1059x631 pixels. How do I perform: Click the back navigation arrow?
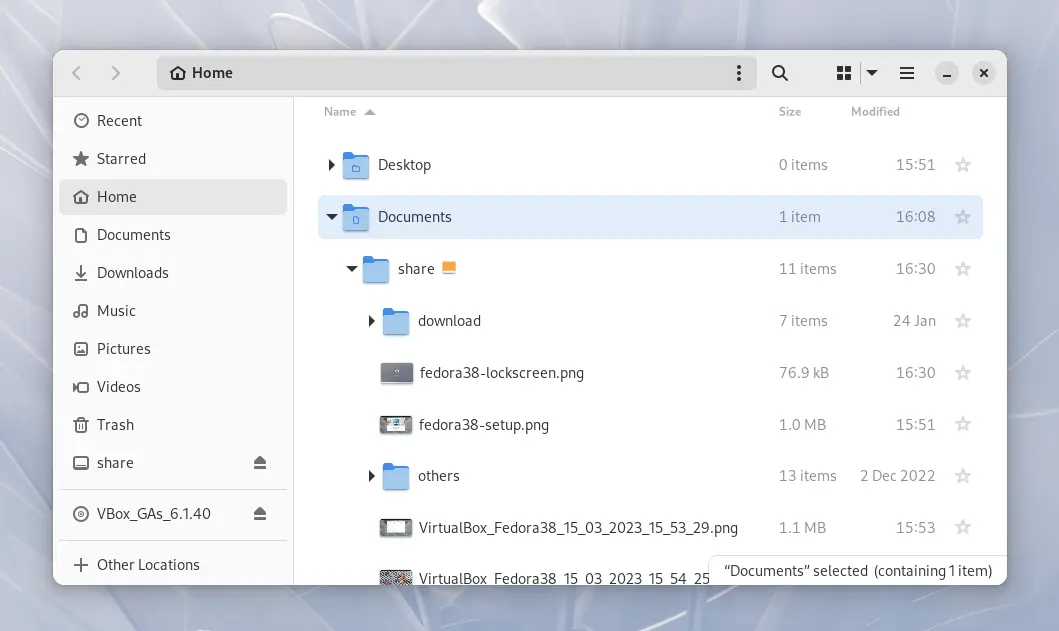77,73
